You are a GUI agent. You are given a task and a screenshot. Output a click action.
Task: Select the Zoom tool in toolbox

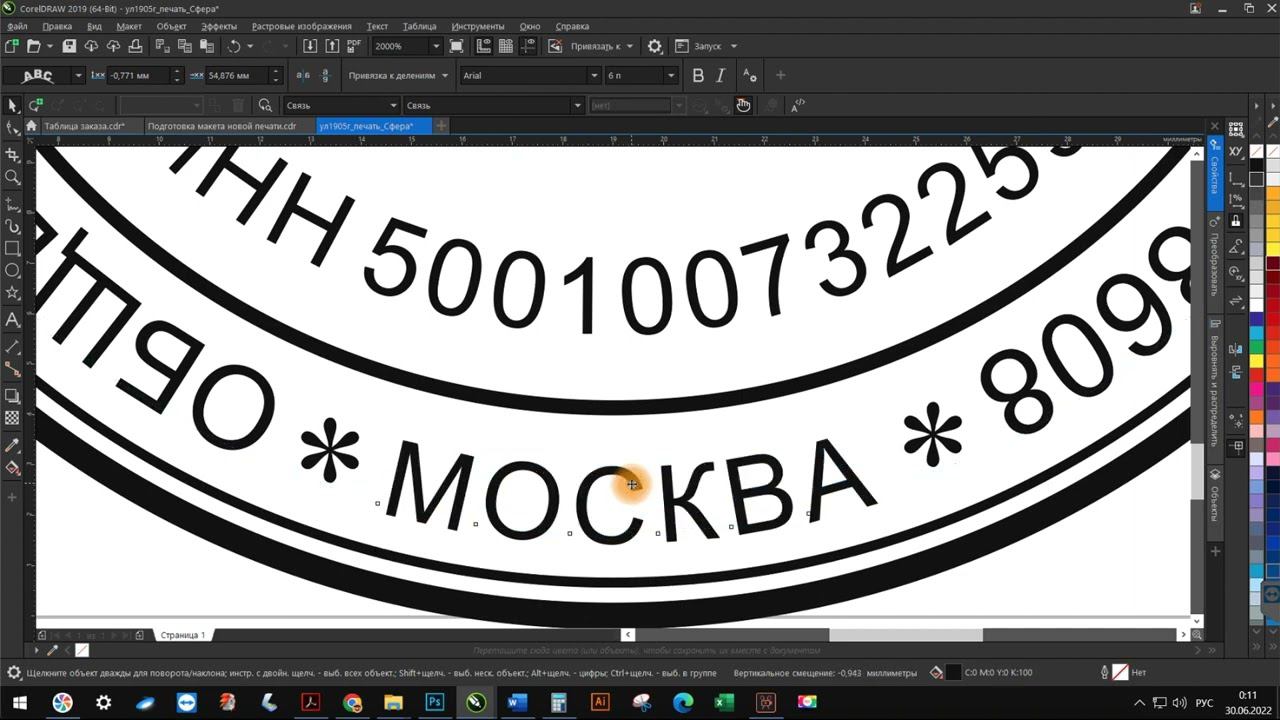12,177
